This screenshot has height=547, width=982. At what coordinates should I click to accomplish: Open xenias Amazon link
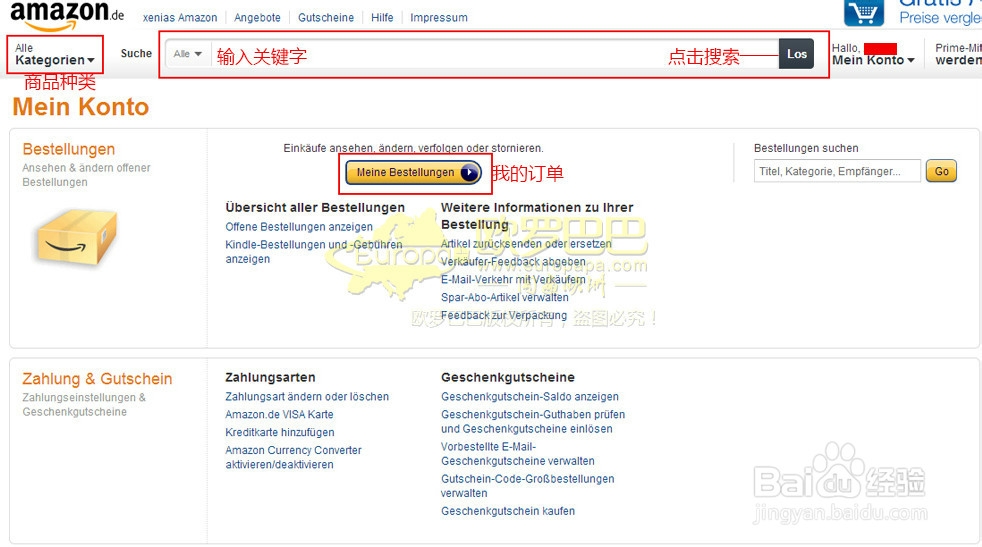pos(180,18)
